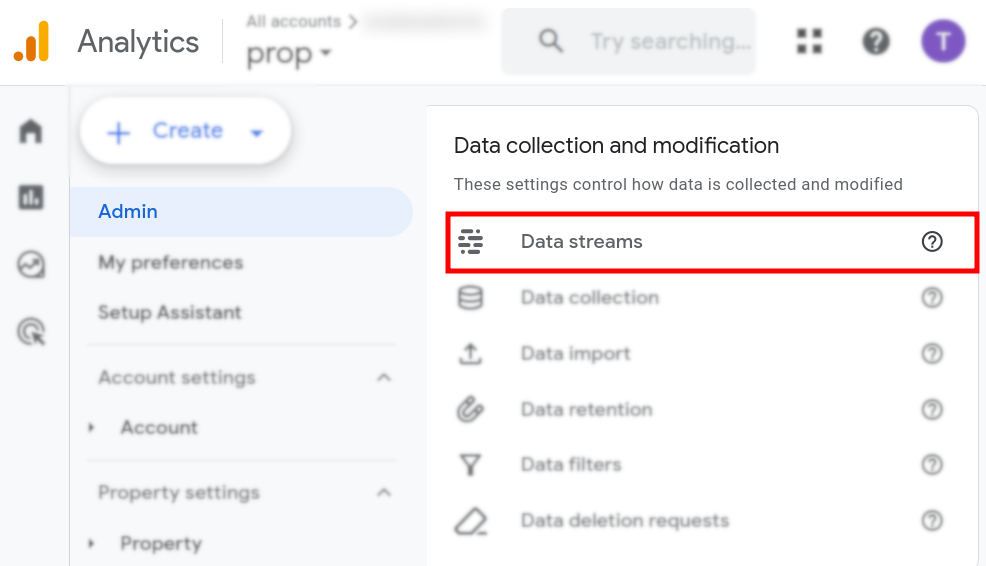Image resolution: width=986 pixels, height=566 pixels.
Task: Open the Reports bar chart icon
Action: click(x=31, y=197)
